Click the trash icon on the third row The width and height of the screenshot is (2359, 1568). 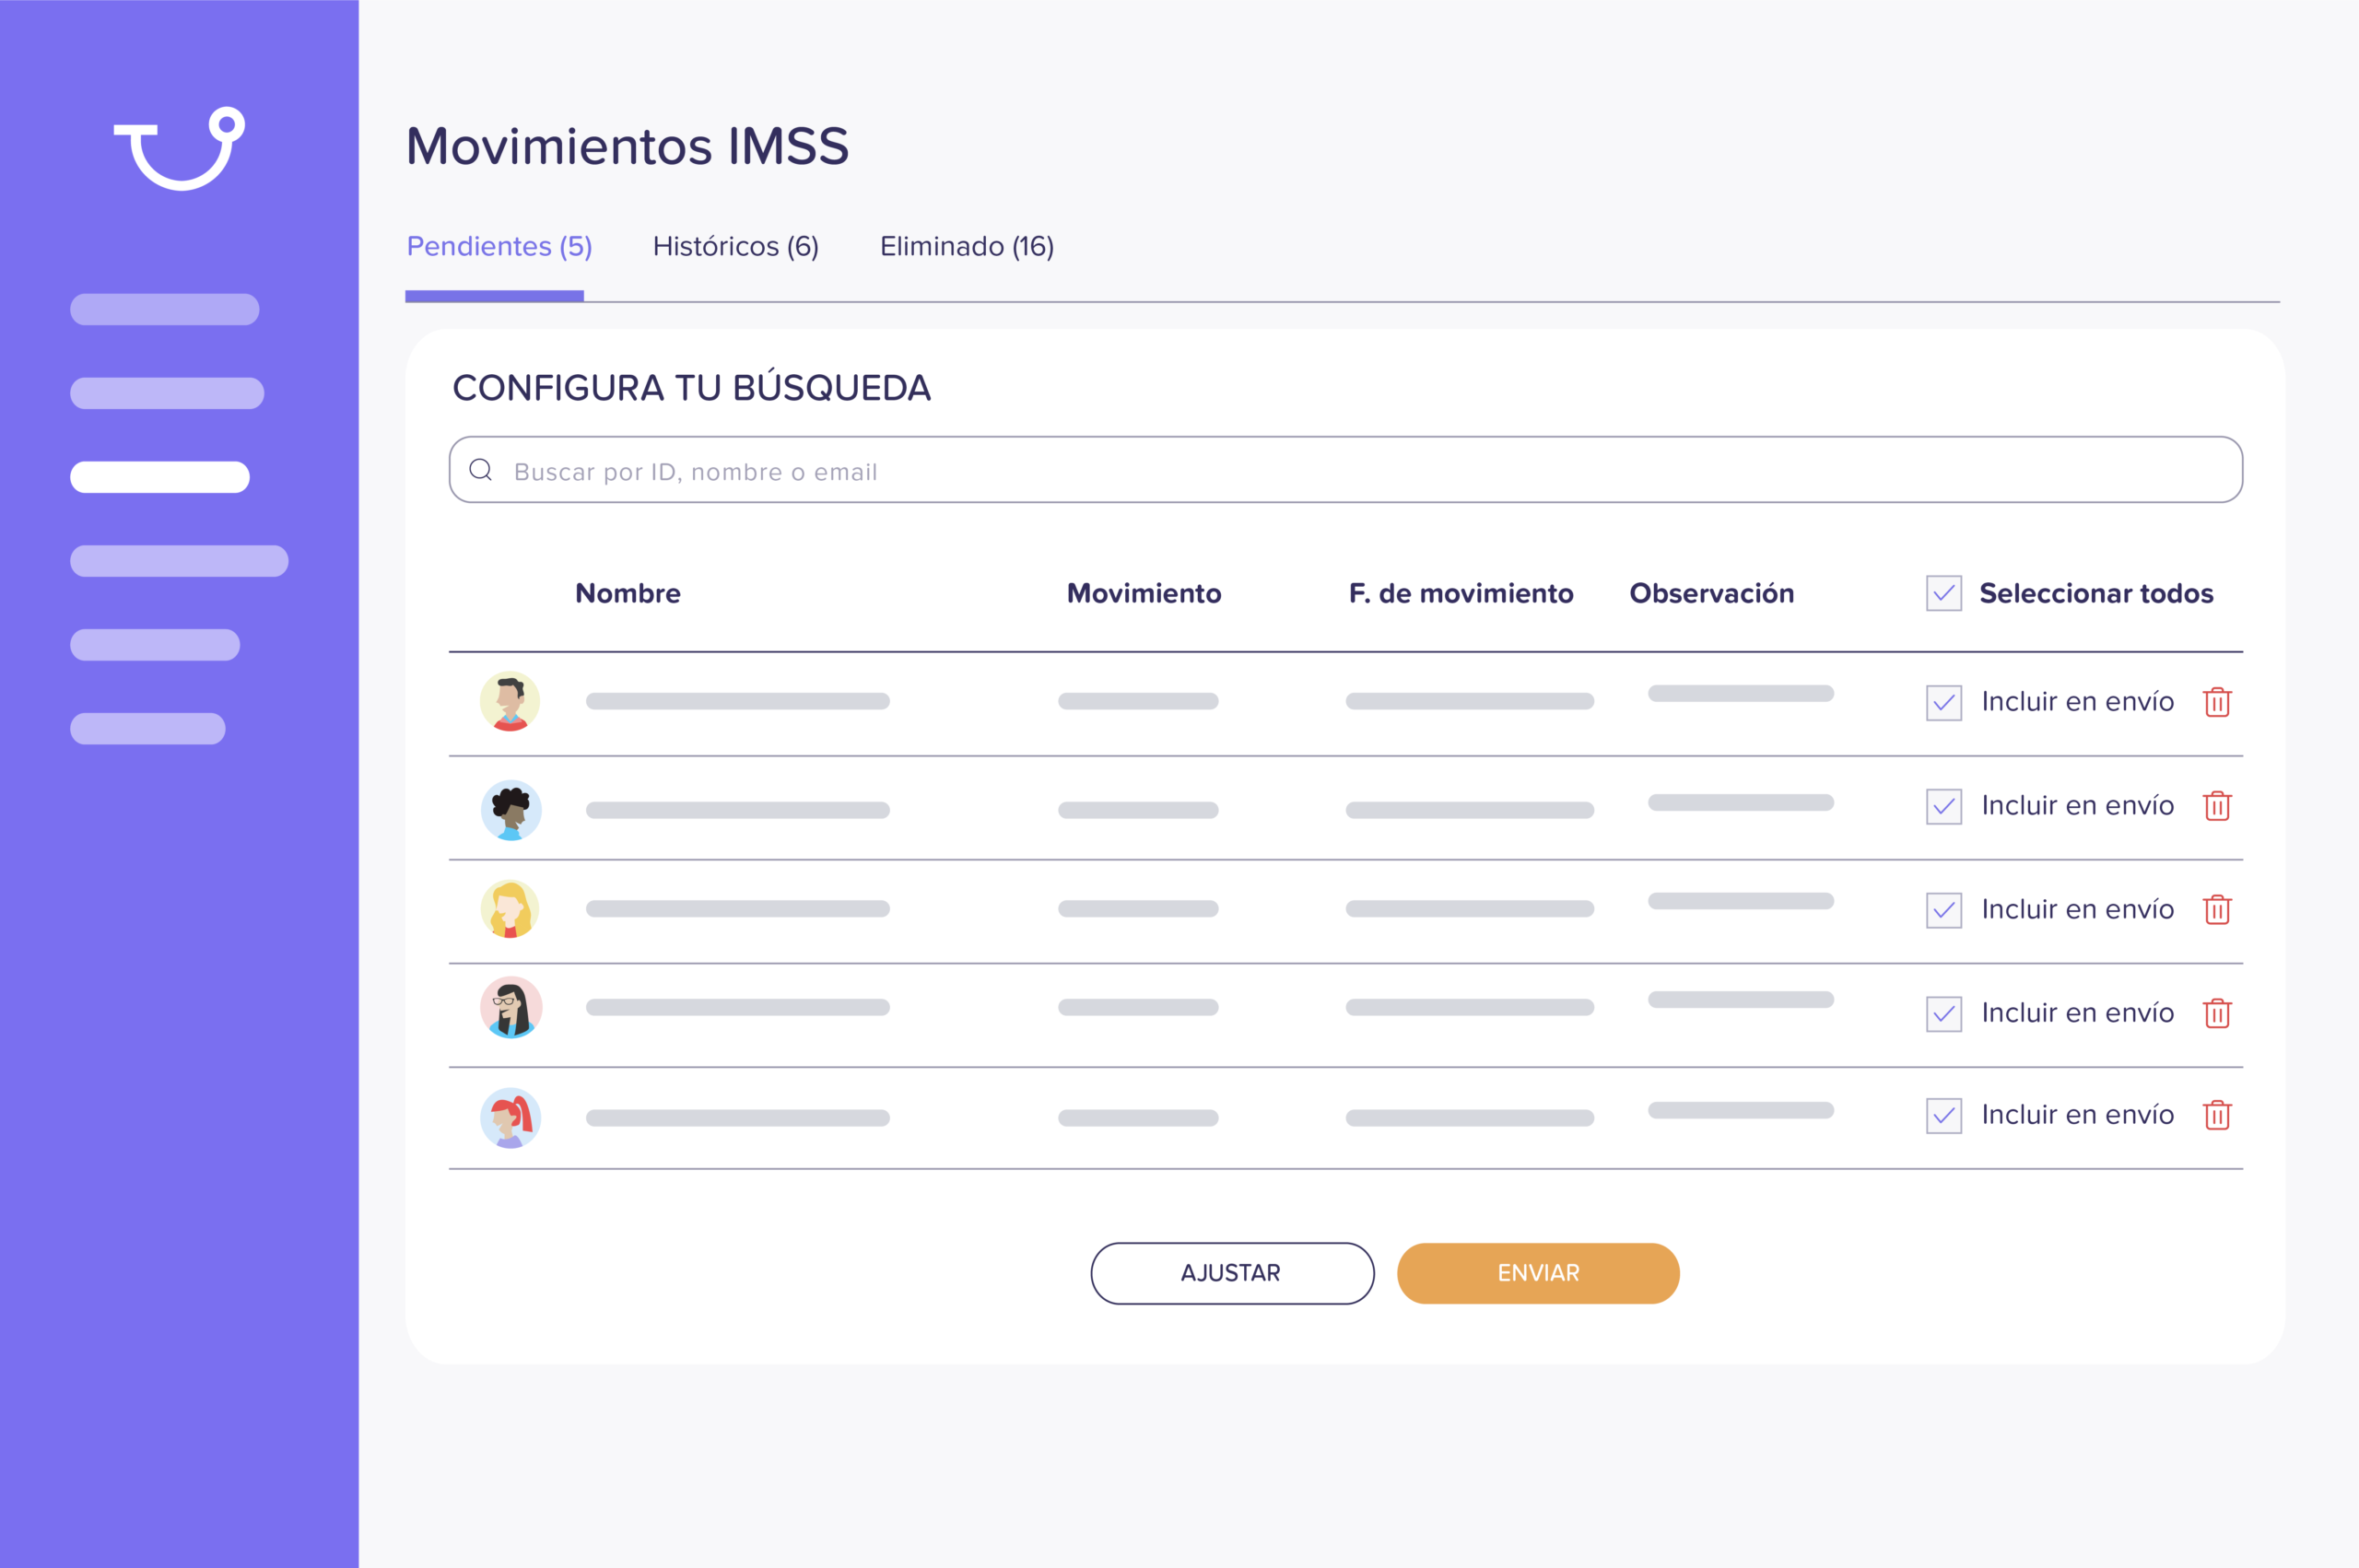coord(2218,910)
